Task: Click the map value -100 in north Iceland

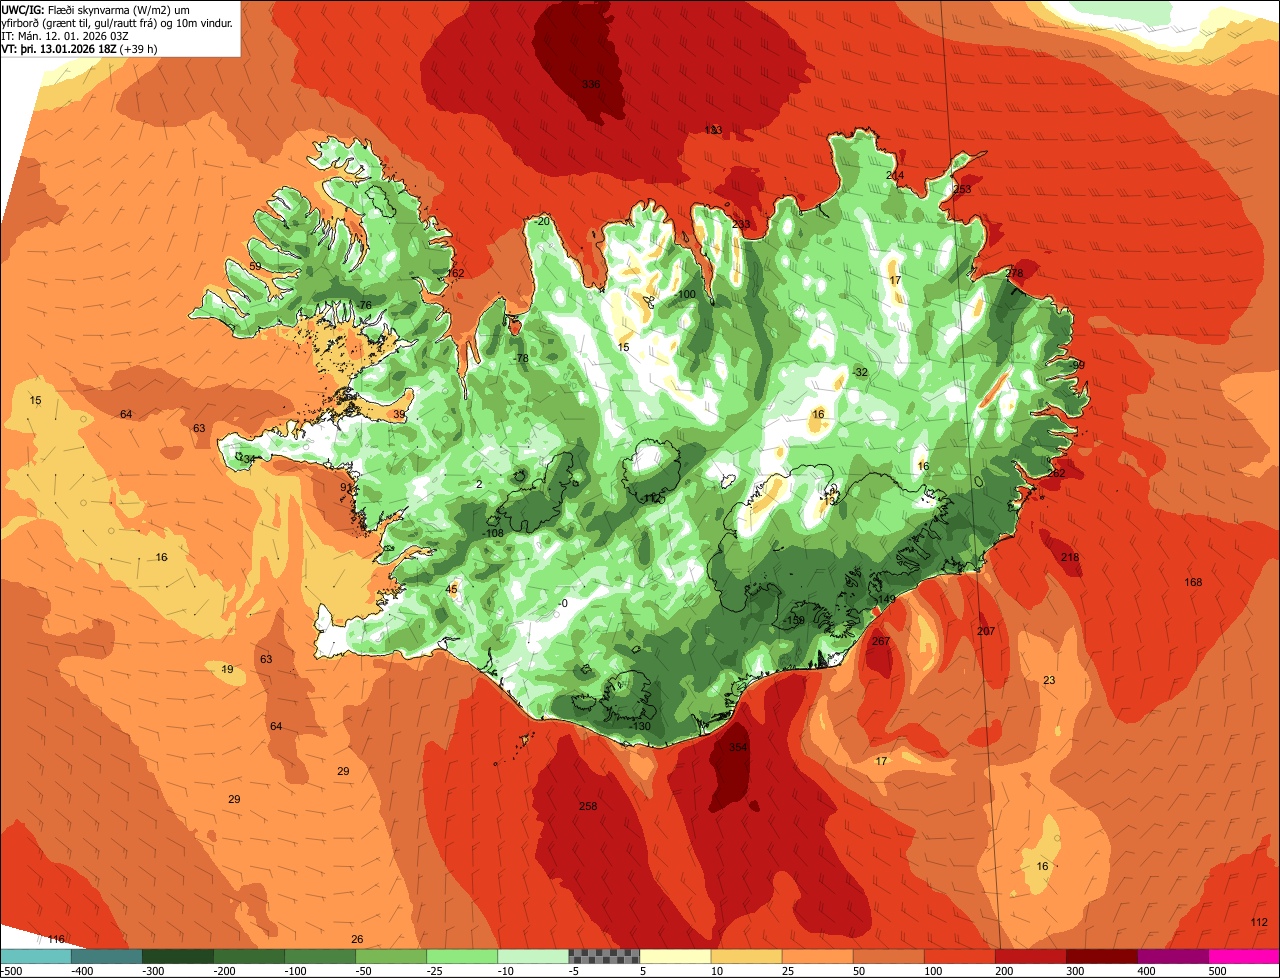Action: pyautogui.click(x=684, y=295)
